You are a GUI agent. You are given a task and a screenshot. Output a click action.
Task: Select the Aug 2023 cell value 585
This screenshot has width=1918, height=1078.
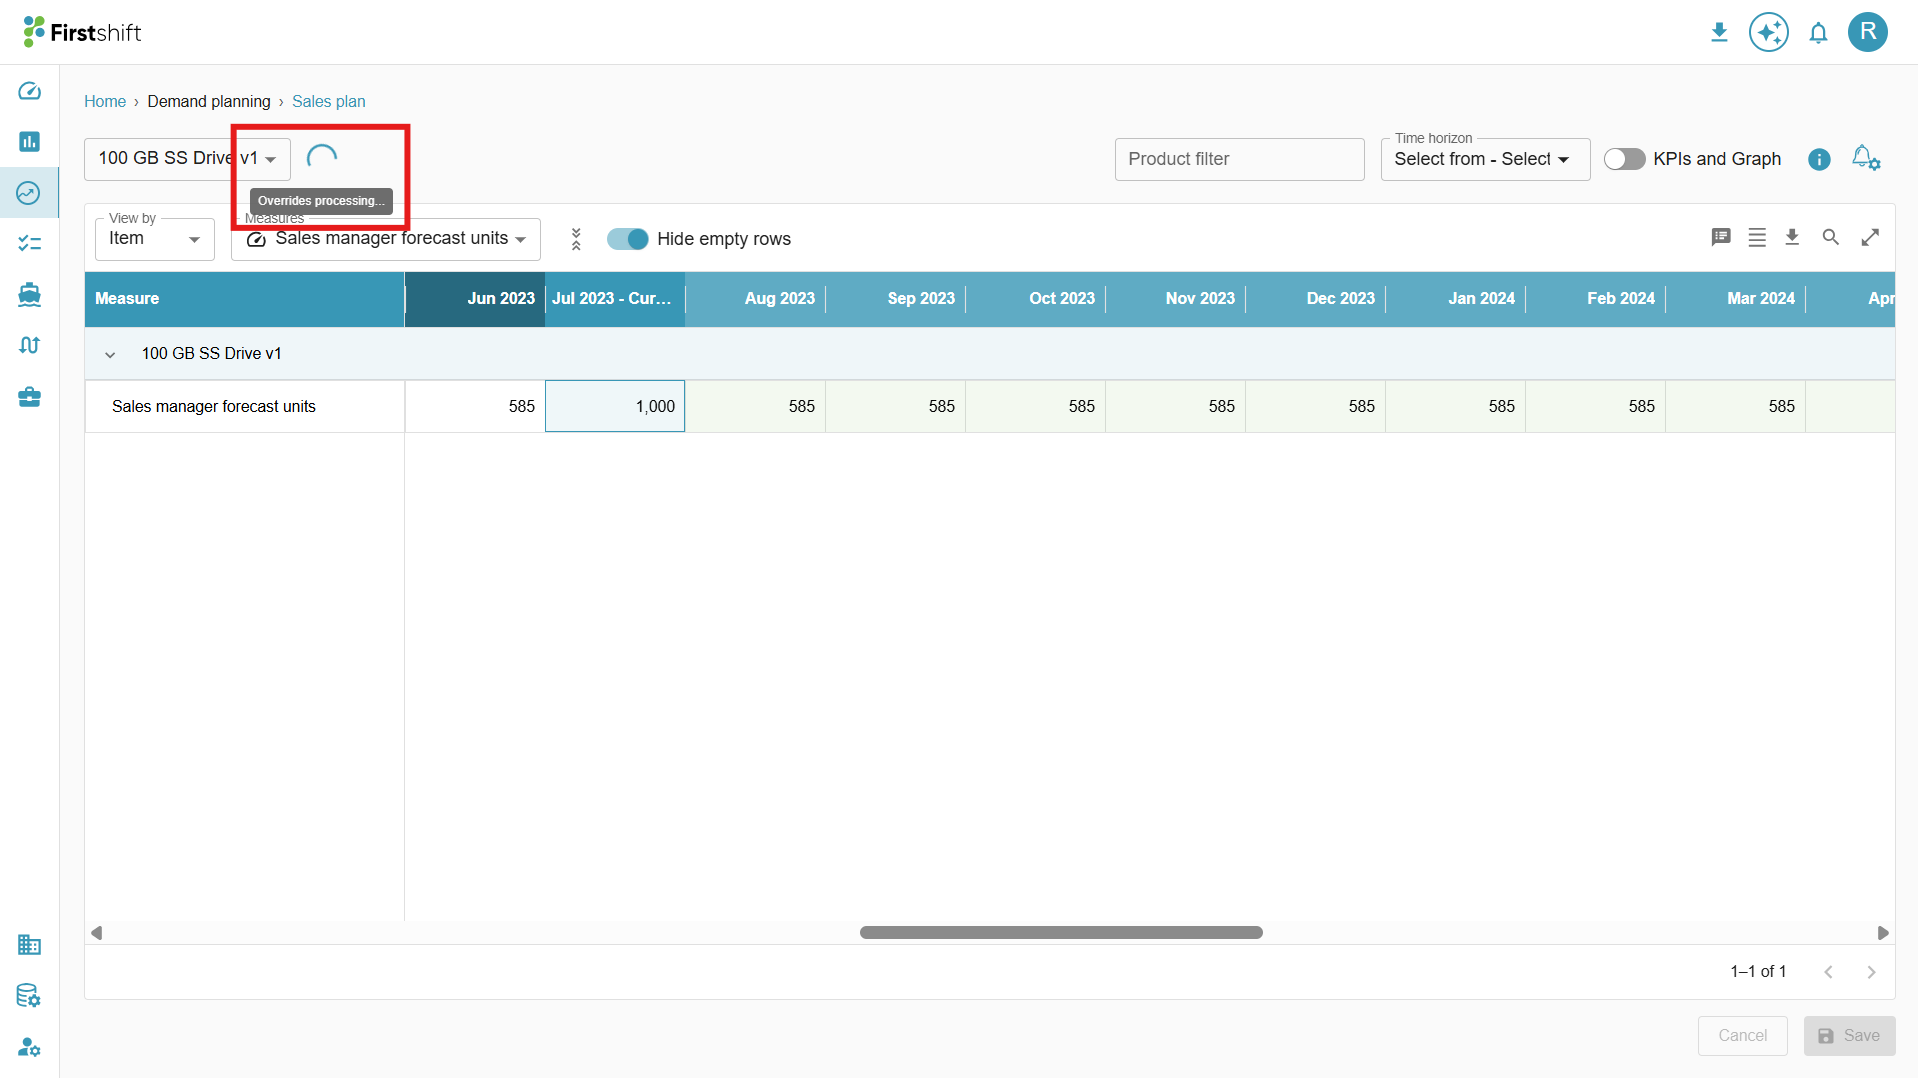pos(755,406)
